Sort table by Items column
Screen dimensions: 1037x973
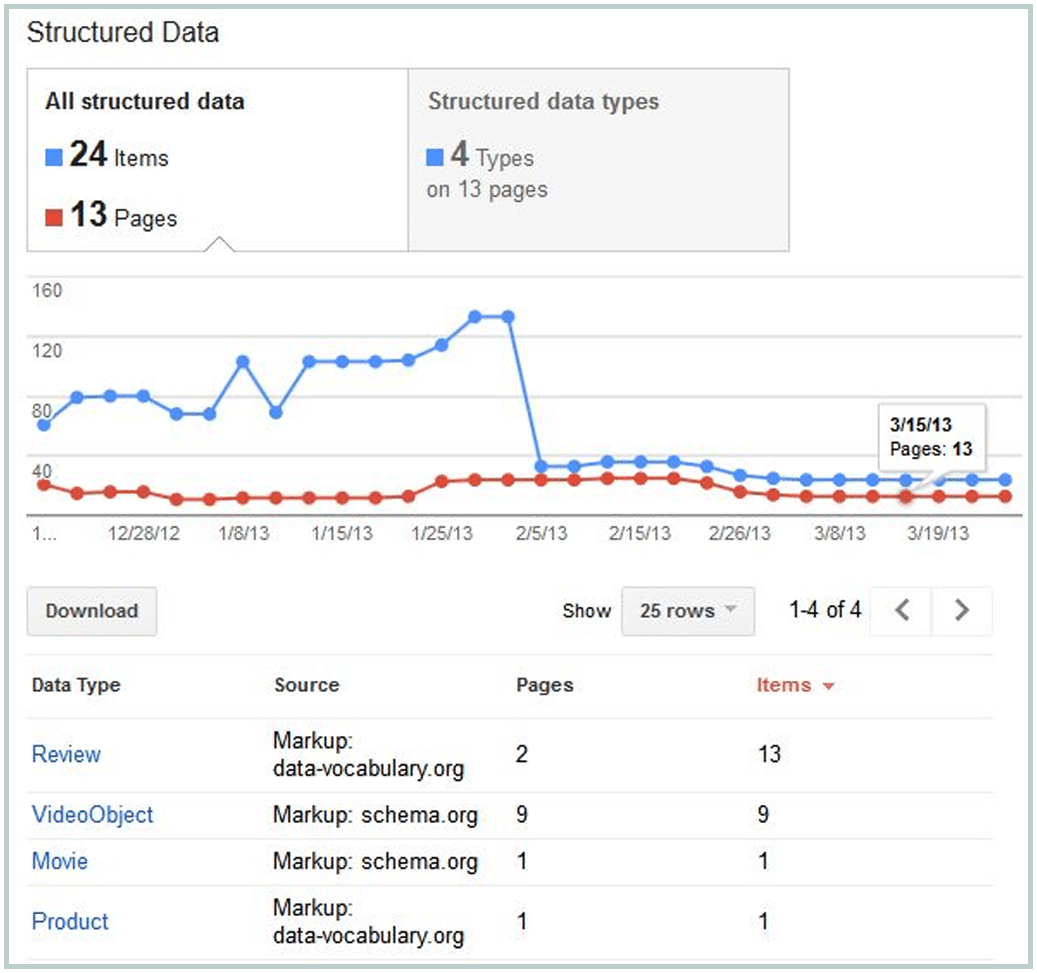795,685
